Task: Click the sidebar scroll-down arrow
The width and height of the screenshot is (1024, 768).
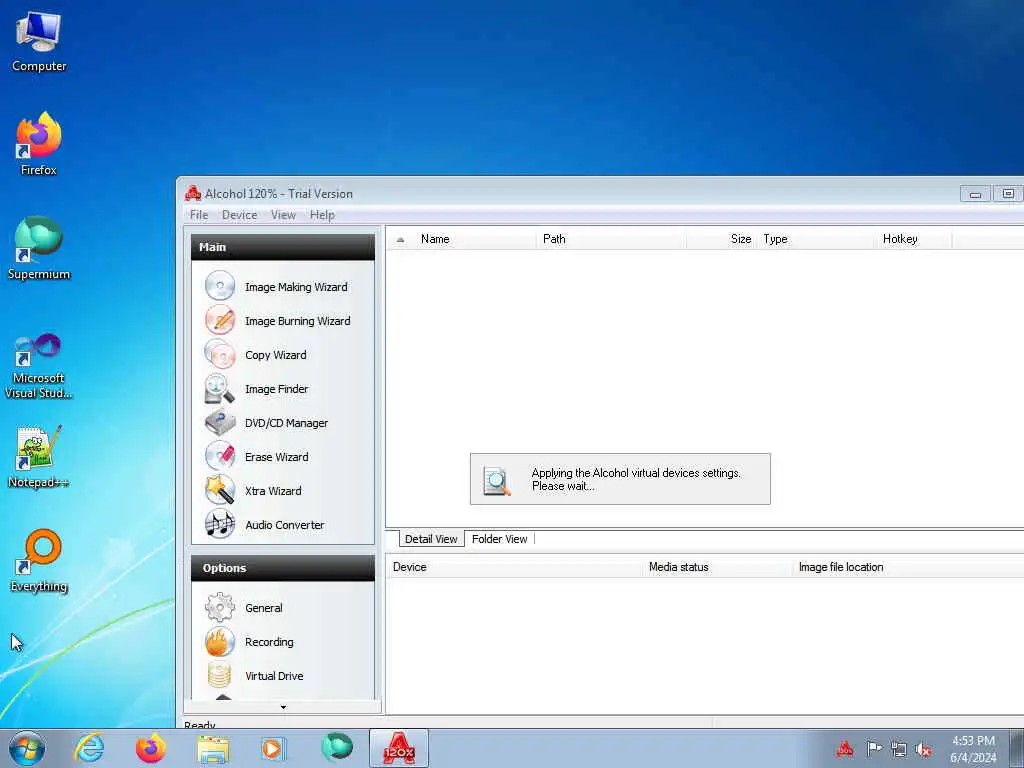Action: coord(283,707)
